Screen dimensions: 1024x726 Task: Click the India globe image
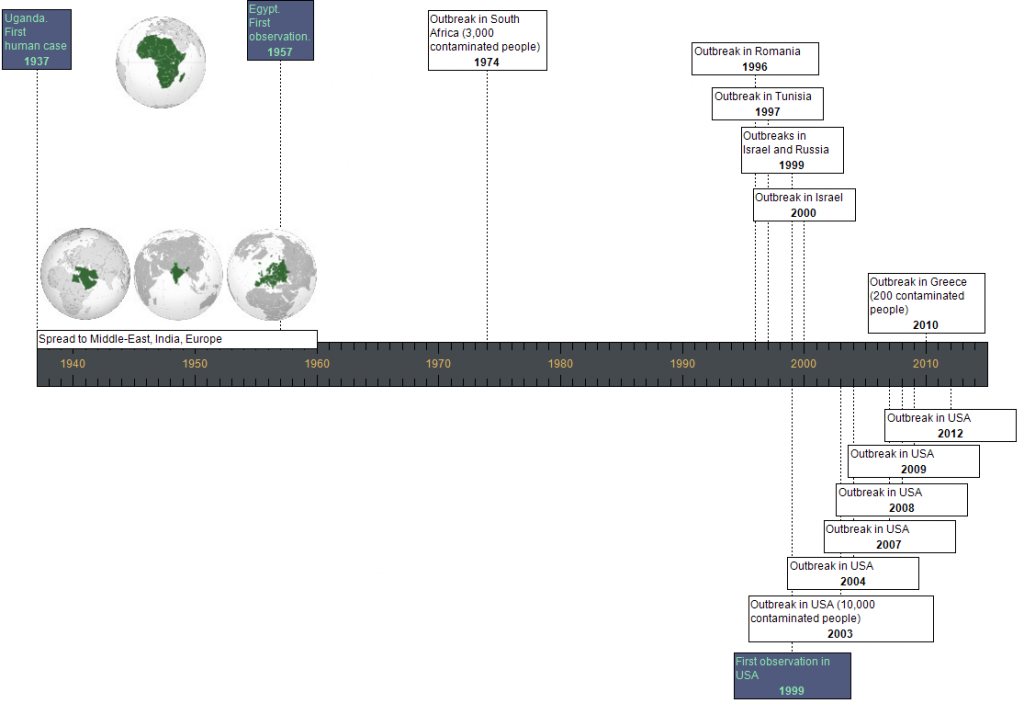(x=178, y=273)
